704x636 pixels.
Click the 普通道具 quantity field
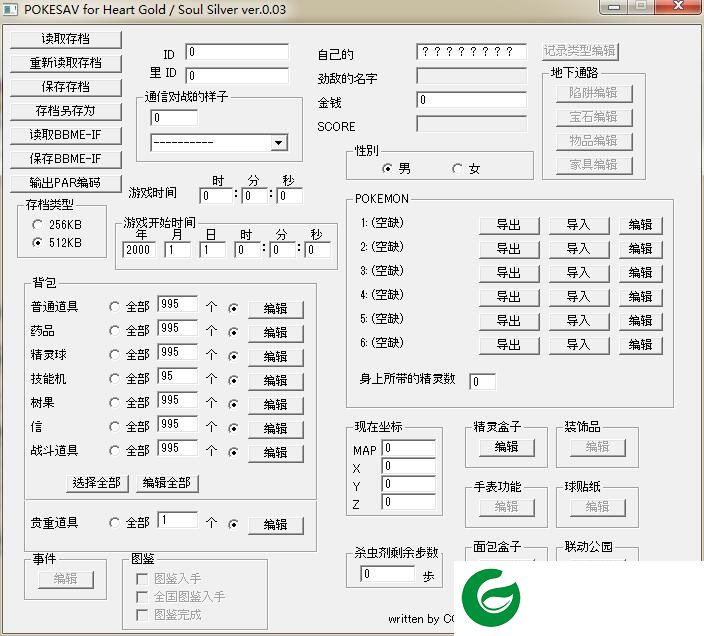coord(177,304)
